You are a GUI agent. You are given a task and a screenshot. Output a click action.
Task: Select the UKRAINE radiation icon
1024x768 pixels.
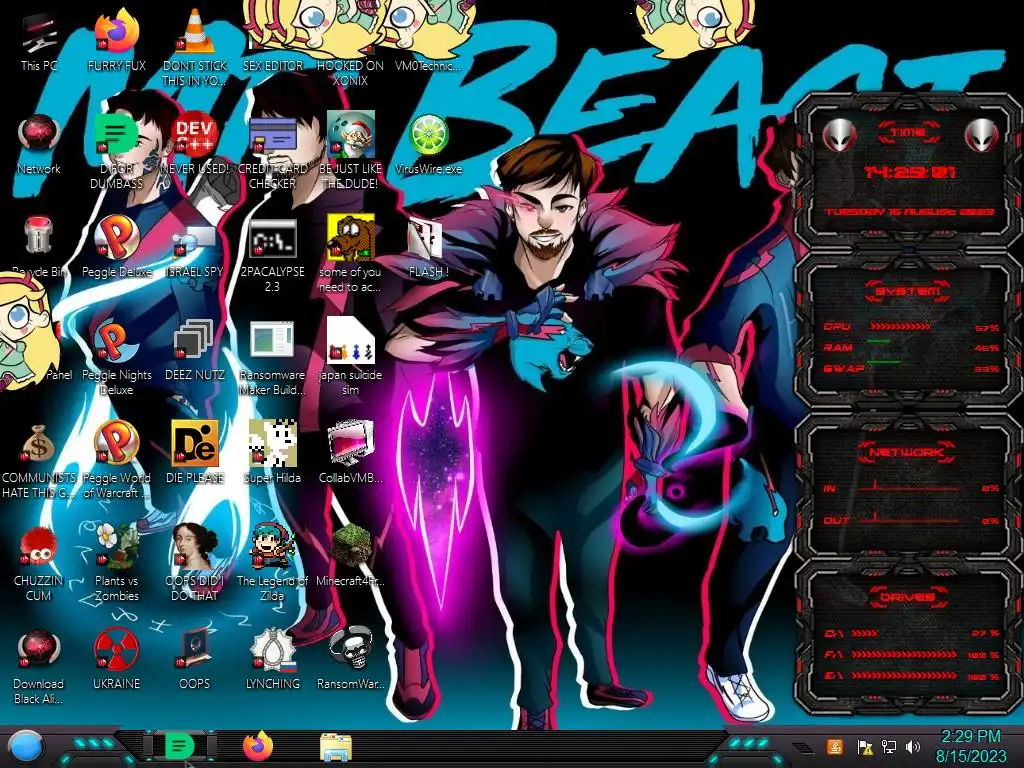[x=116, y=658]
